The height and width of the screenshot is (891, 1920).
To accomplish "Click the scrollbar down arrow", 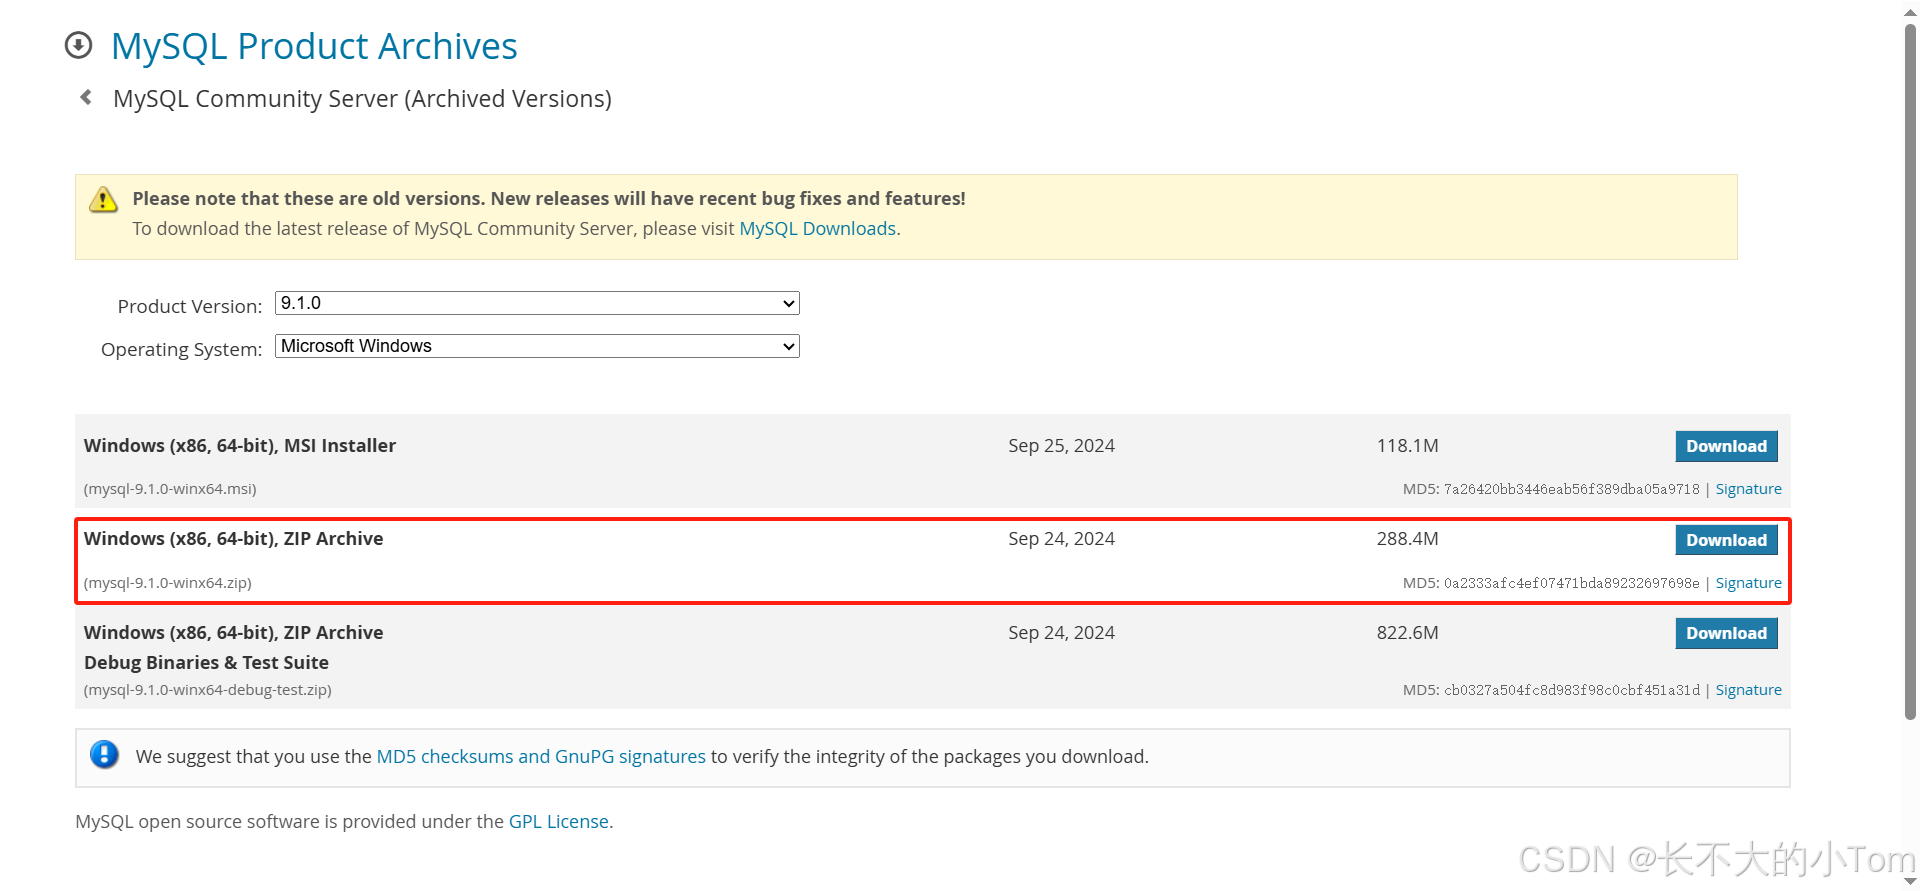I will click(1910, 881).
